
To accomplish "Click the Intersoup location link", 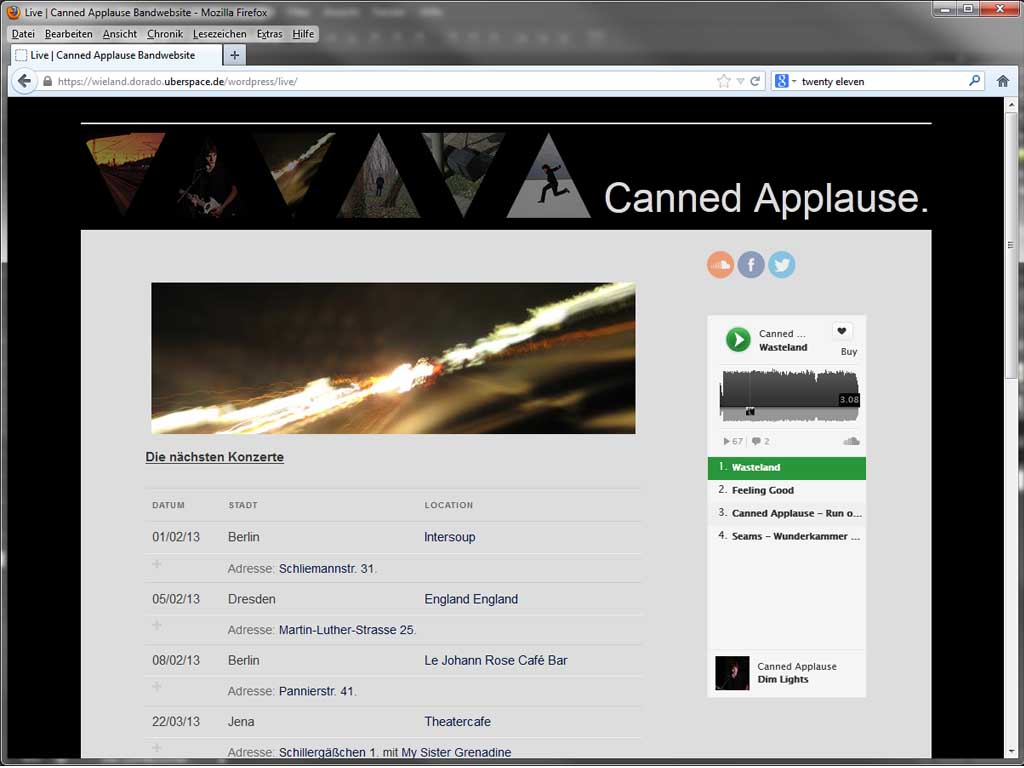I will click(449, 537).
